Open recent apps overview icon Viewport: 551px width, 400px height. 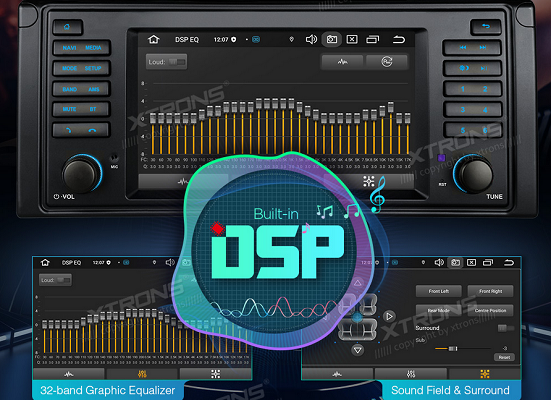(x=372, y=39)
